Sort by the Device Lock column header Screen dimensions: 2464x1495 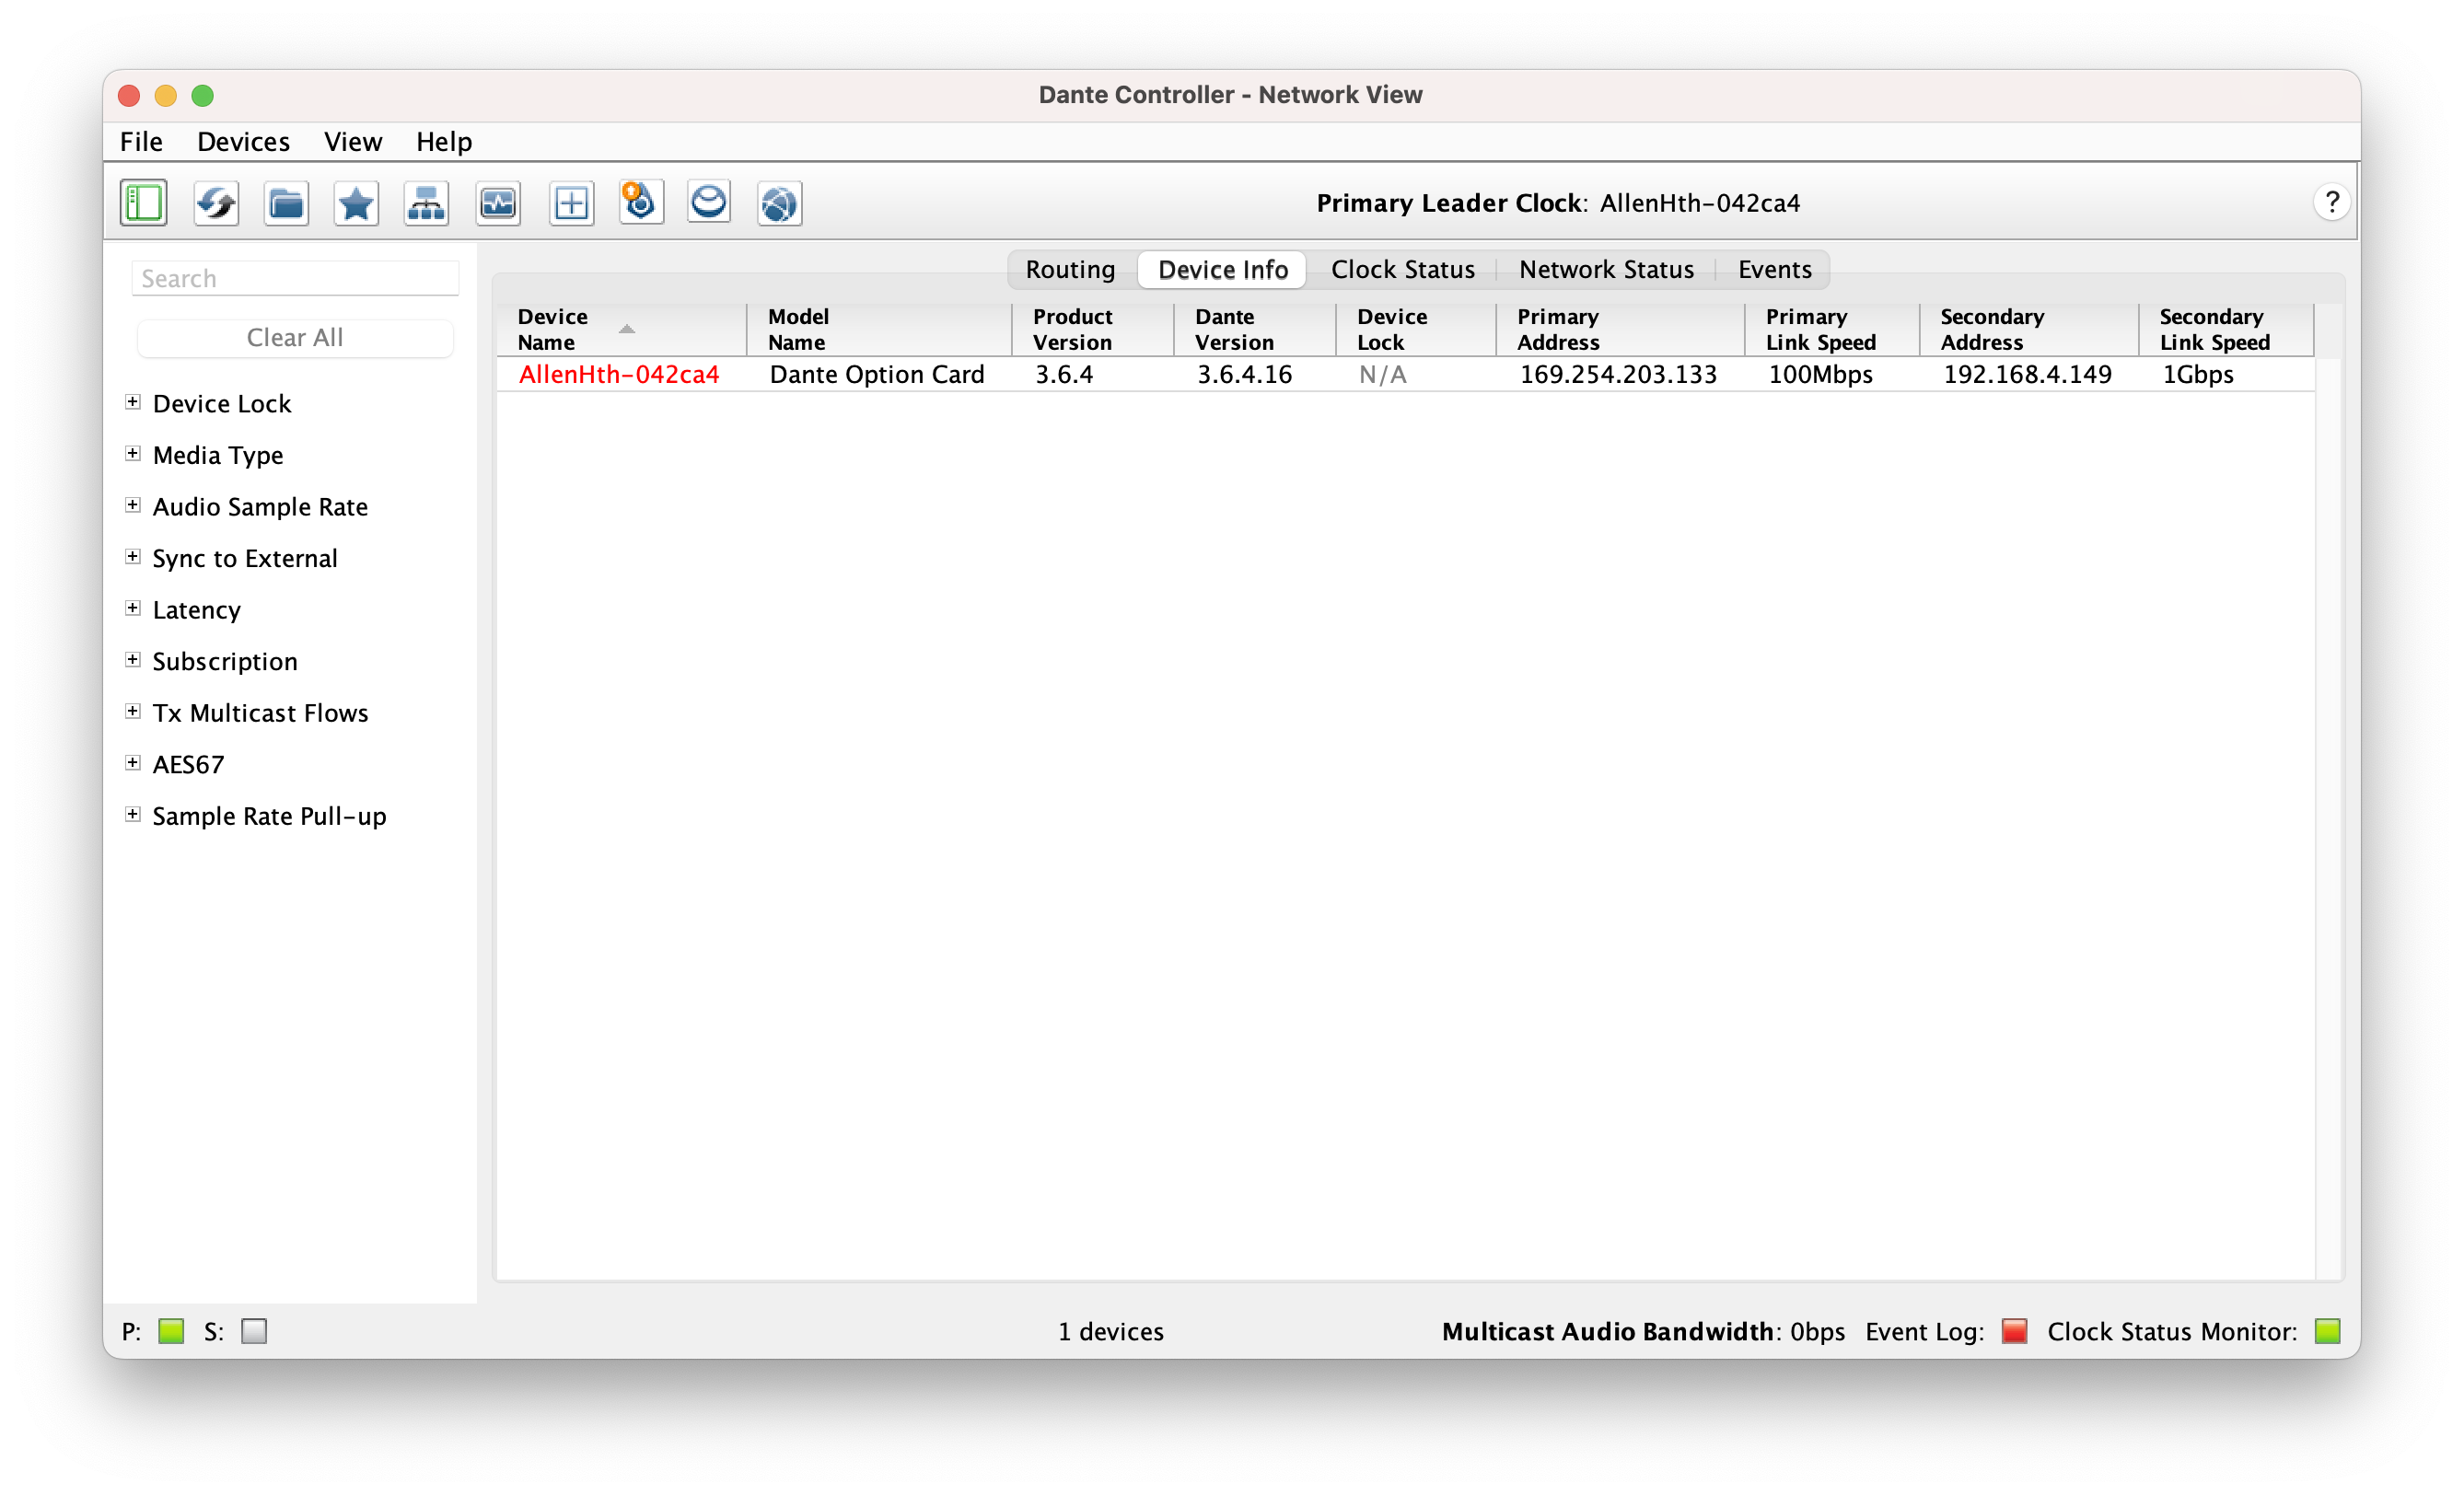pyautogui.click(x=1416, y=329)
